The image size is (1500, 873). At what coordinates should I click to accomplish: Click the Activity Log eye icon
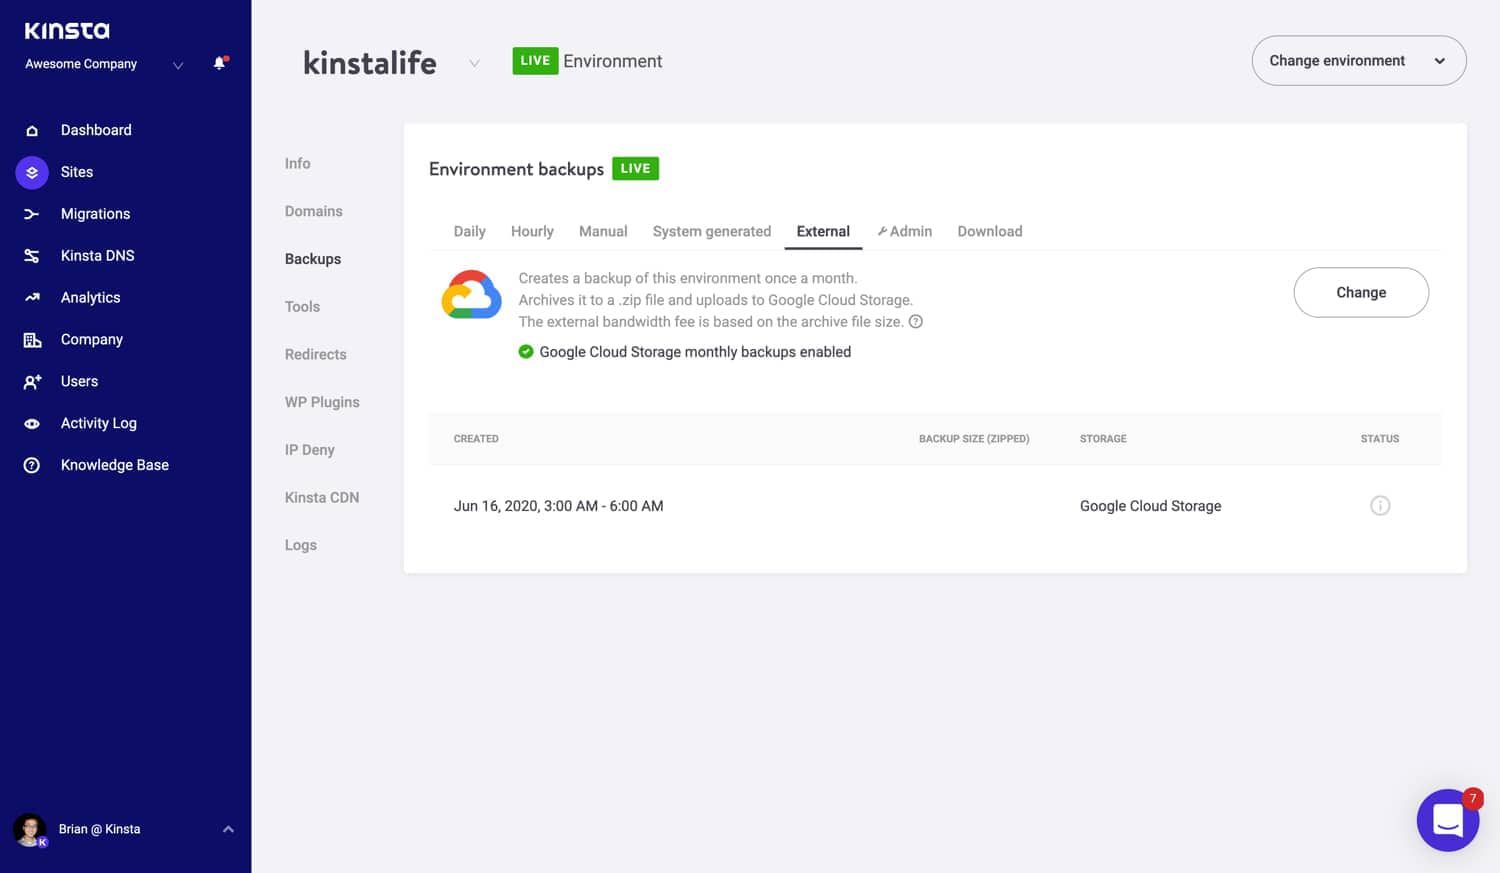pyautogui.click(x=32, y=424)
